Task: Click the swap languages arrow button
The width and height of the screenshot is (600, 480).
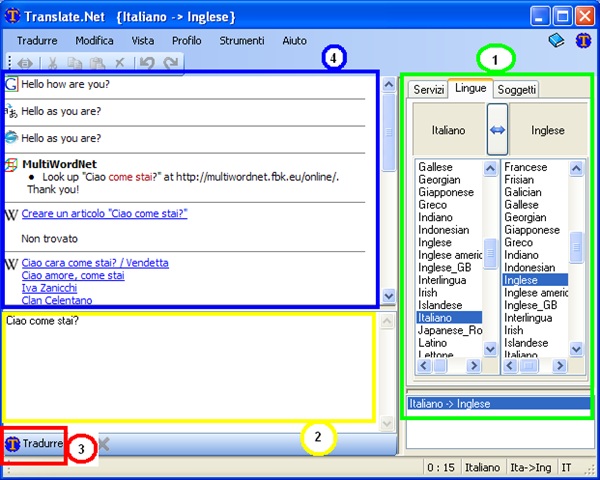Action: pos(497,129)
